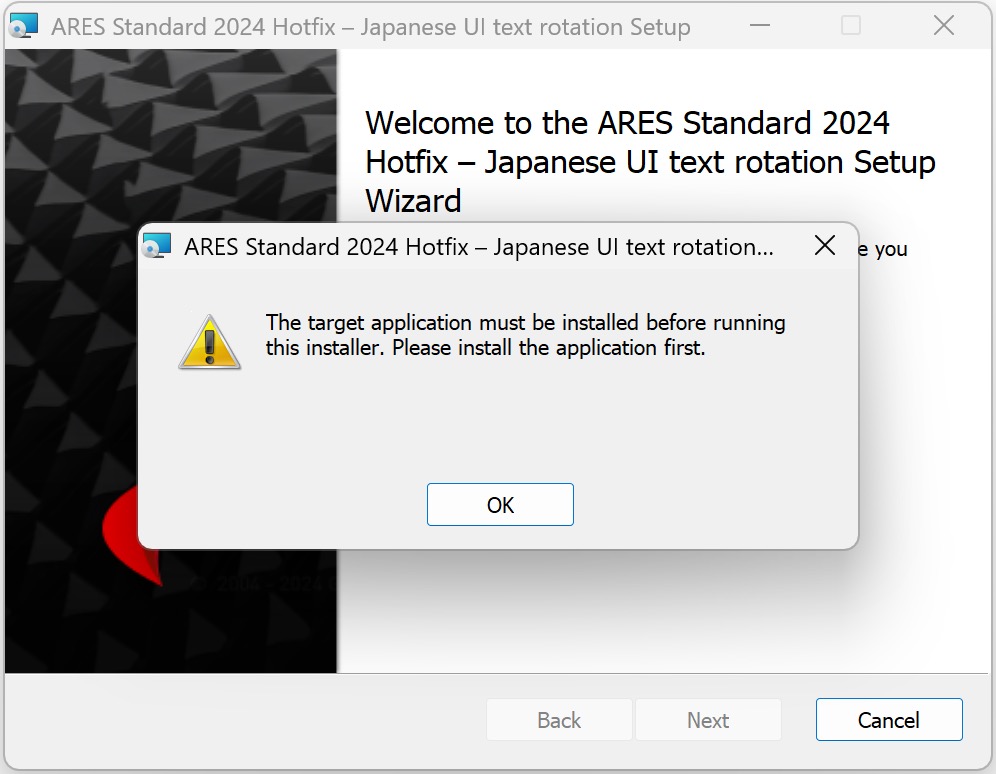Click the installer icon in the main window title bar
The height and width of the screenshot is (774, 996).
click(x=24, y=26)
